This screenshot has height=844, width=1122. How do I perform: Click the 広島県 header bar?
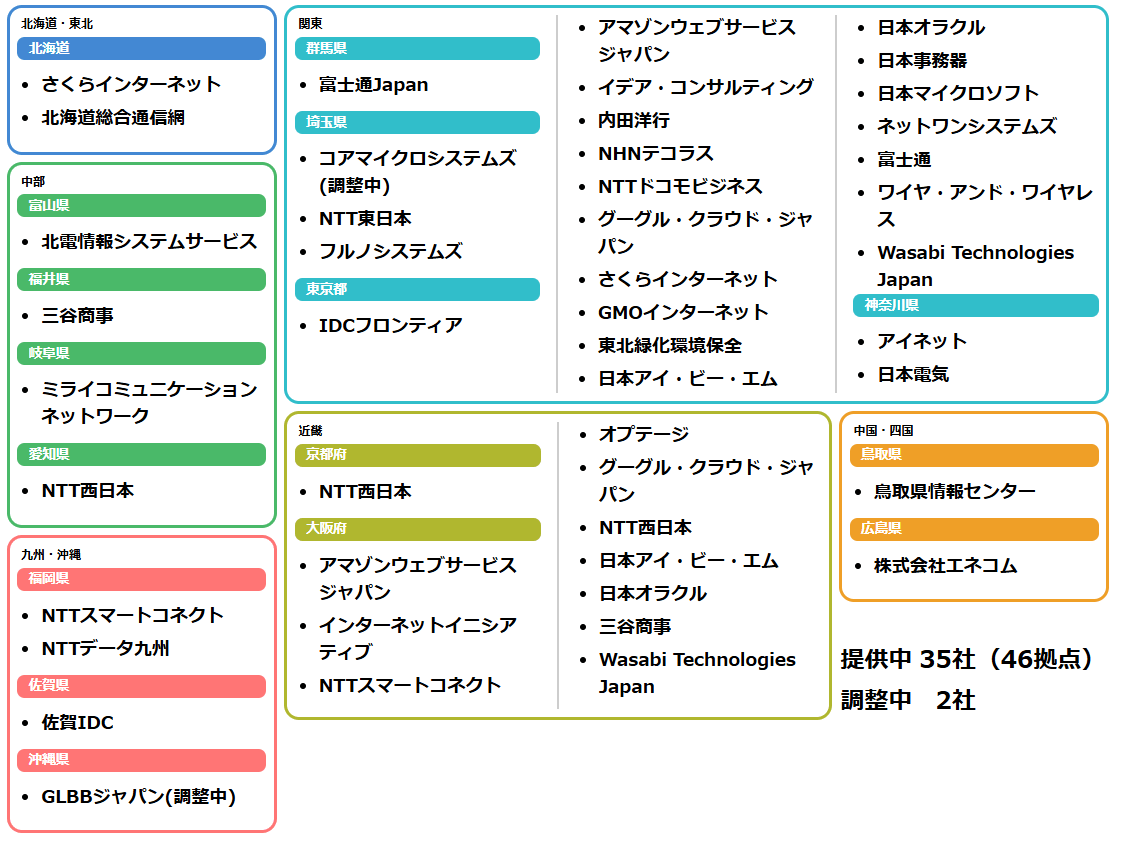click(975, 529)
